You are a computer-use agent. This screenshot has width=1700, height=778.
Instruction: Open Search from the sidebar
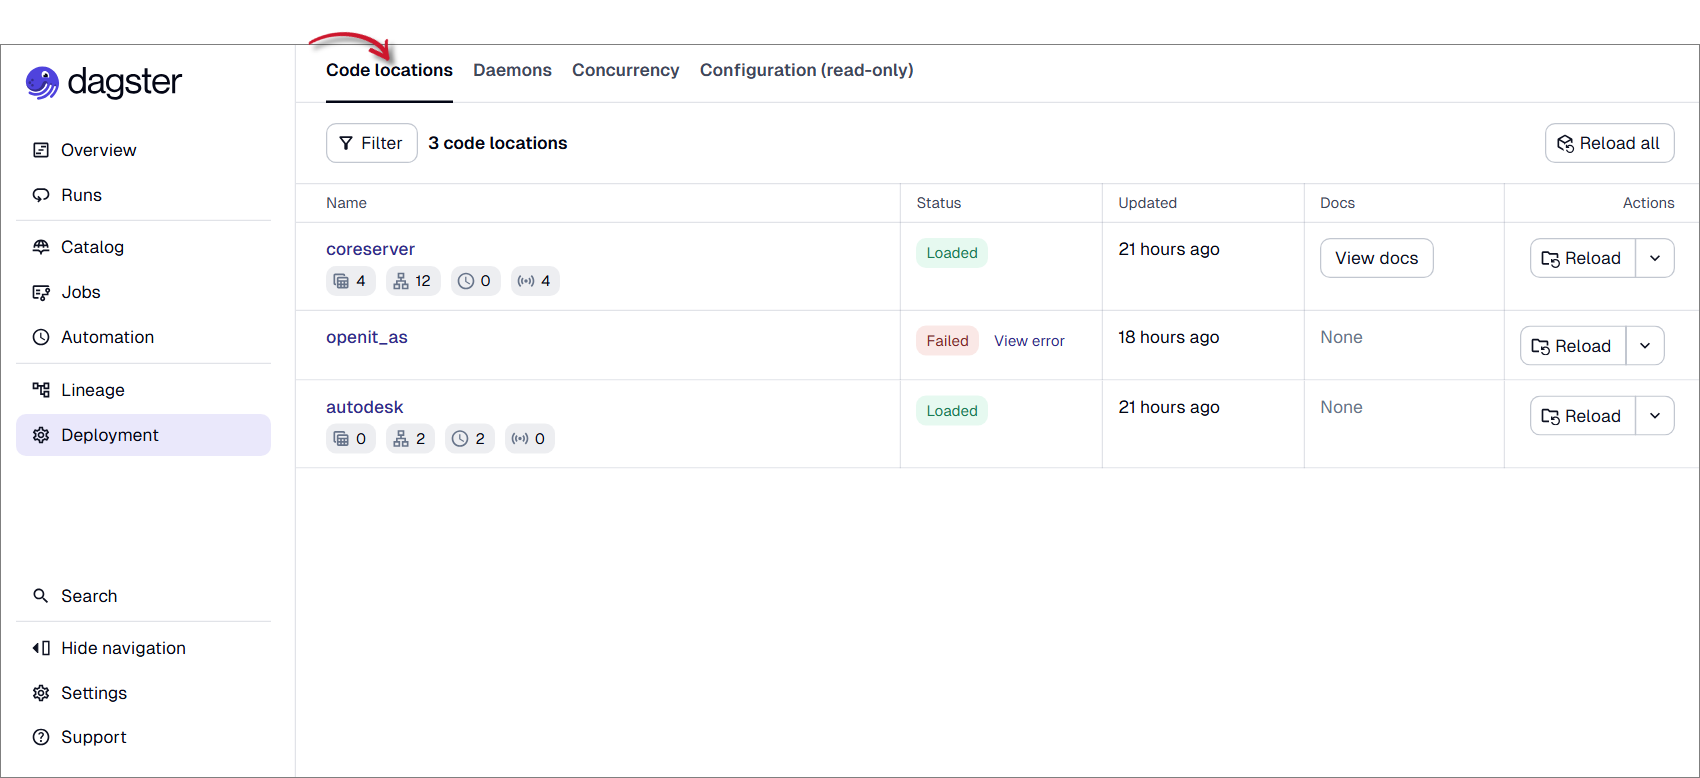(x=143, y=596)
